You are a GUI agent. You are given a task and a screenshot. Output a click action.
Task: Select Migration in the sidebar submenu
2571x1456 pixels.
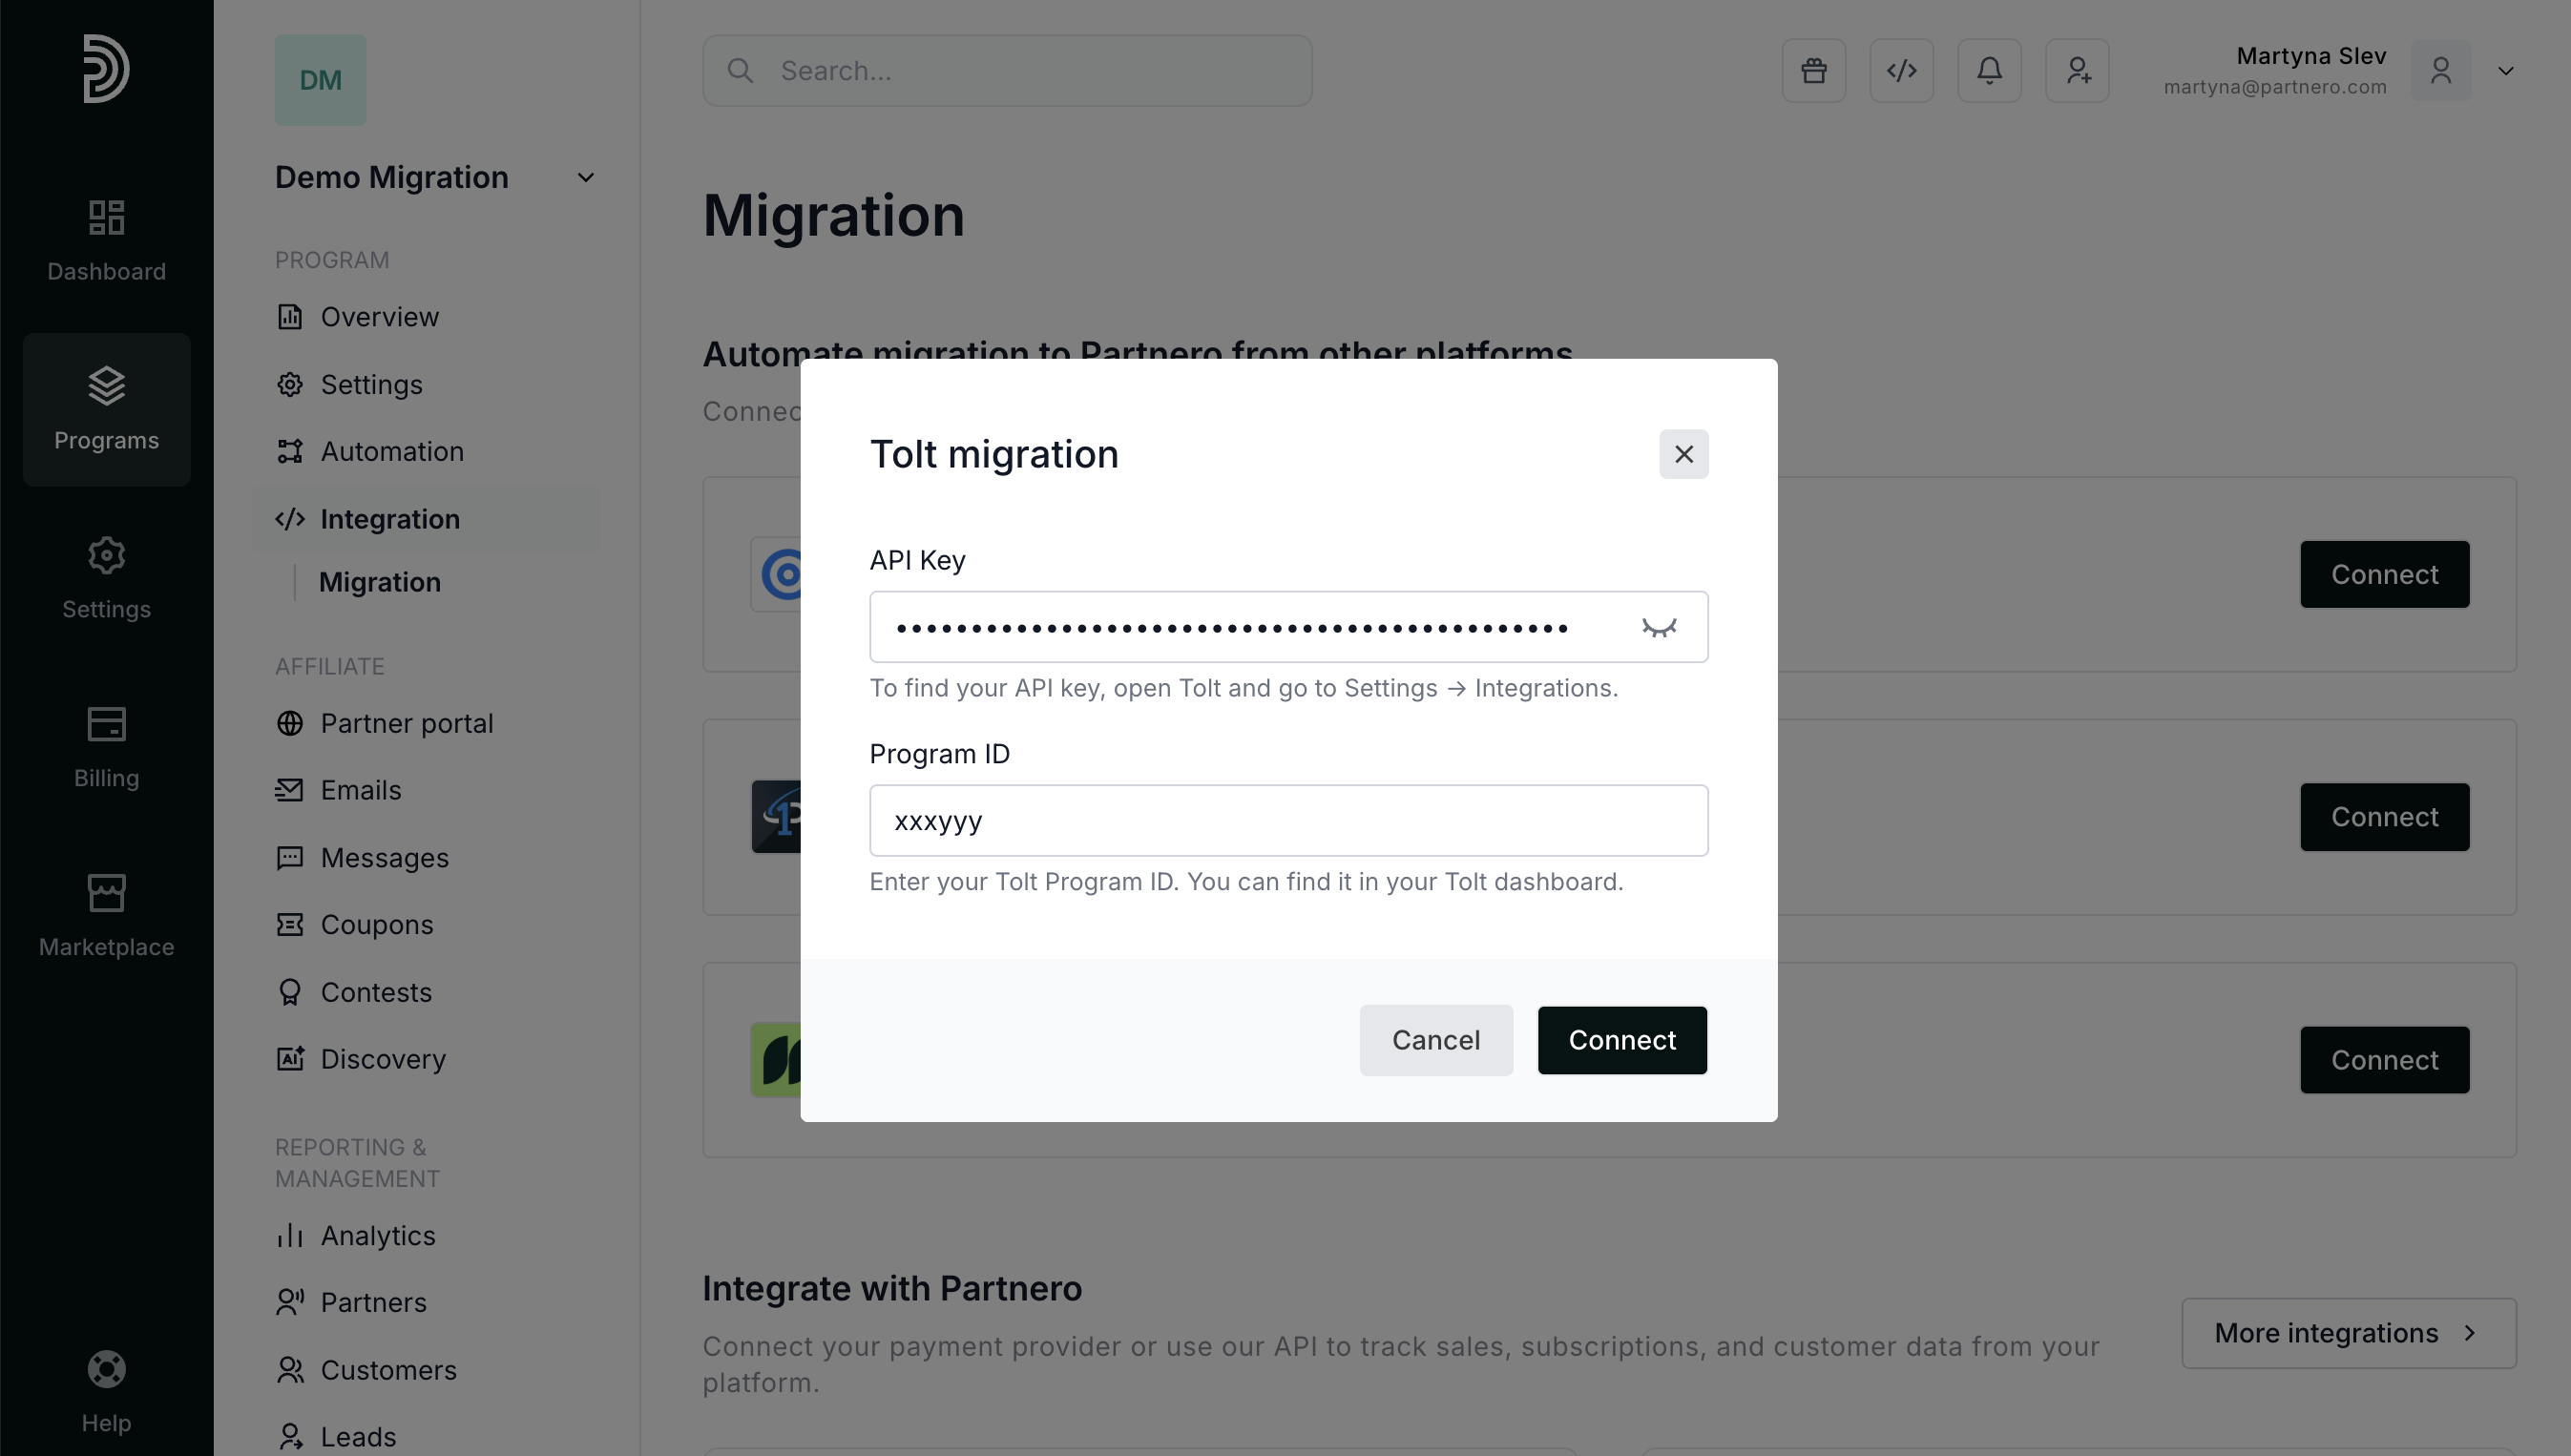379,582
